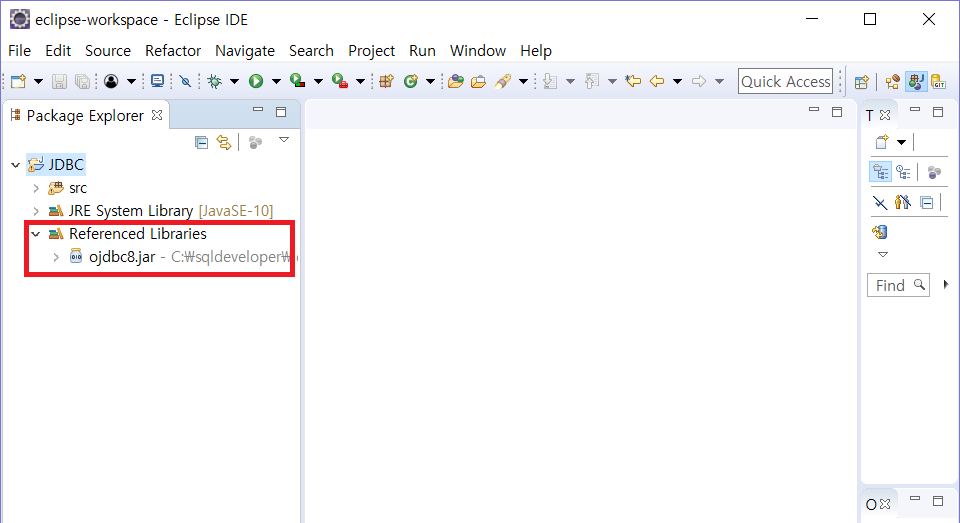Open Package Explorer View Menu triangle
The image size is (960, 523).
(284, 140)
